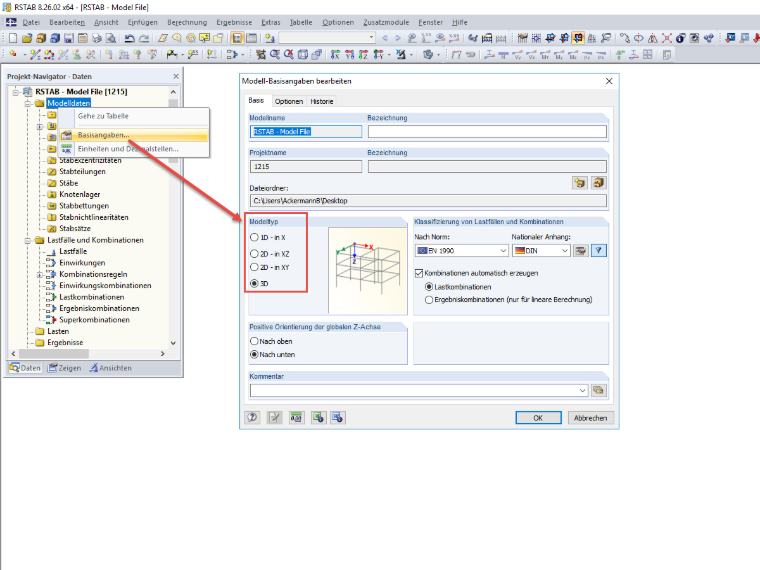Click the Abbrechen button
Screen dimensions: 760x570
(590, 418)
